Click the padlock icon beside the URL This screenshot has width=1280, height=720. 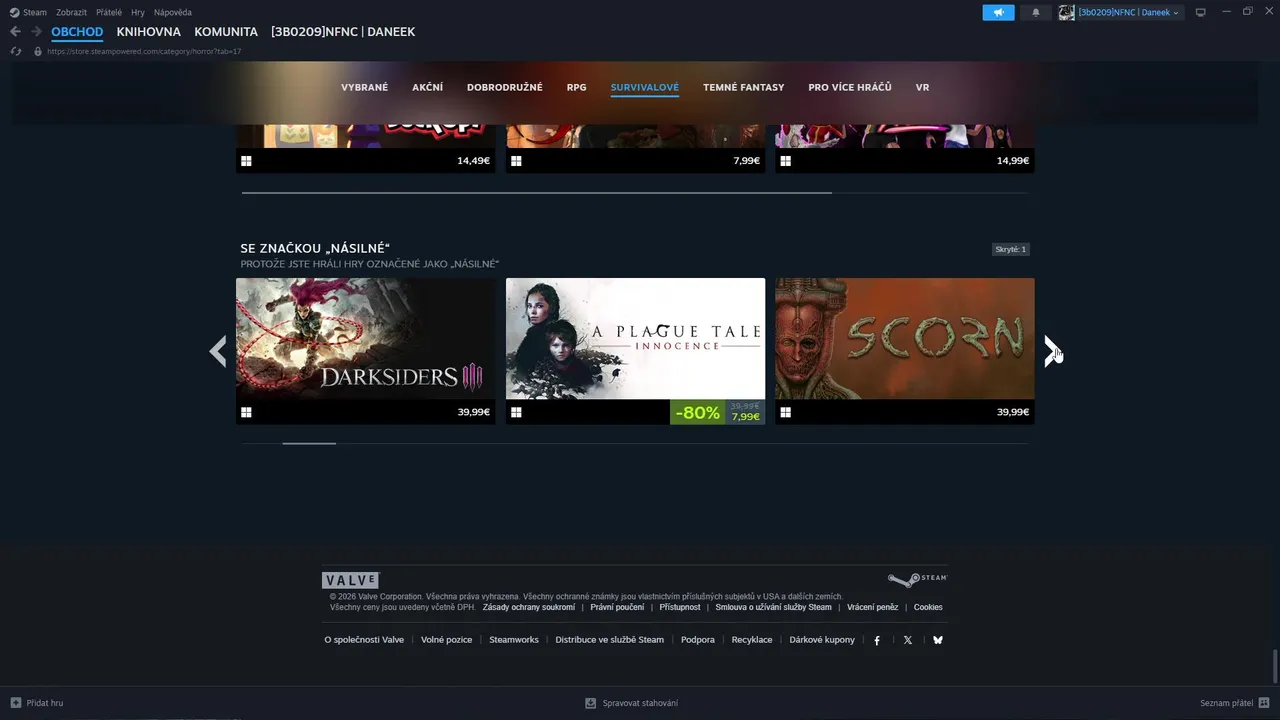tap(38, 51)
